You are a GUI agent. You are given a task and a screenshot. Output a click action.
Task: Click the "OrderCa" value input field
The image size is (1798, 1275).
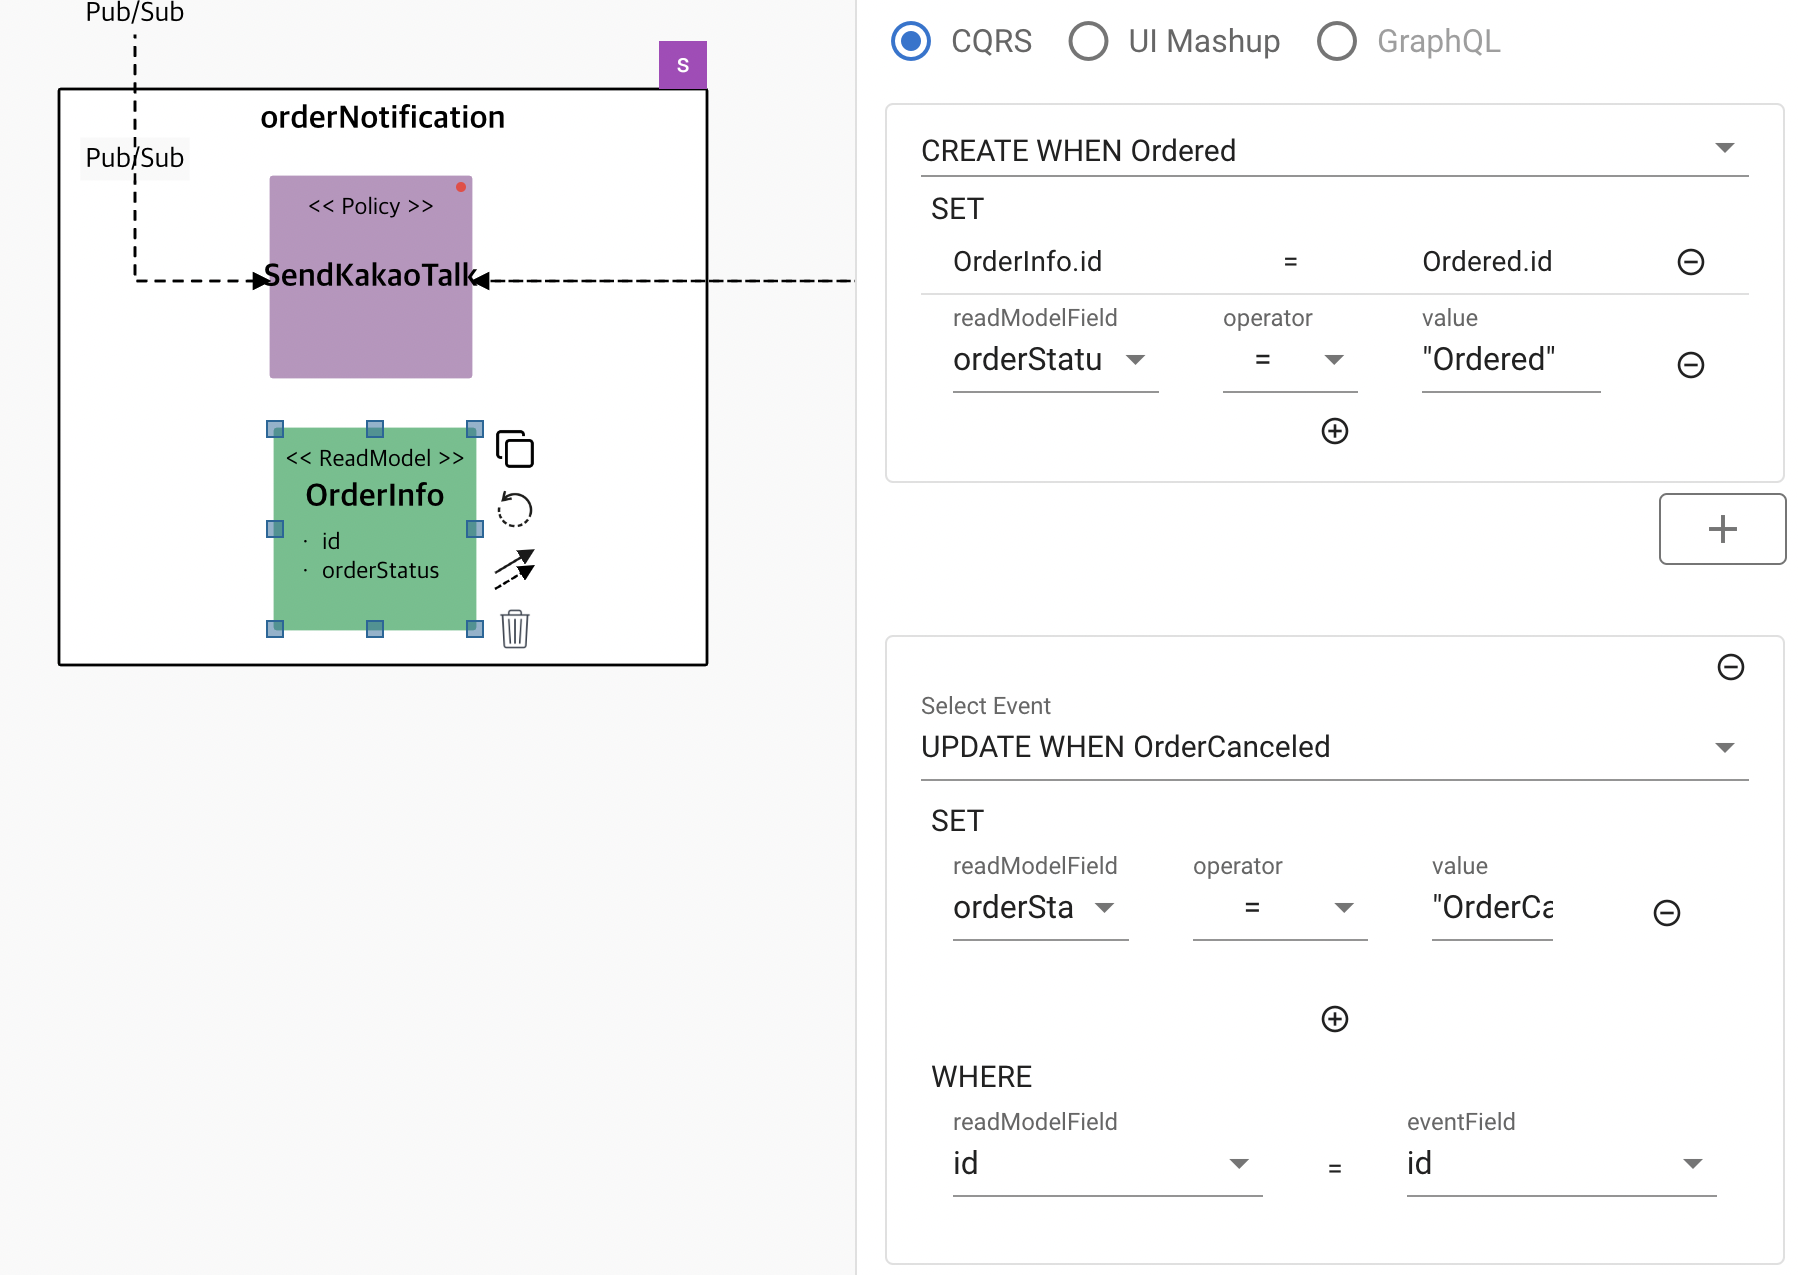coord(1492,908)
